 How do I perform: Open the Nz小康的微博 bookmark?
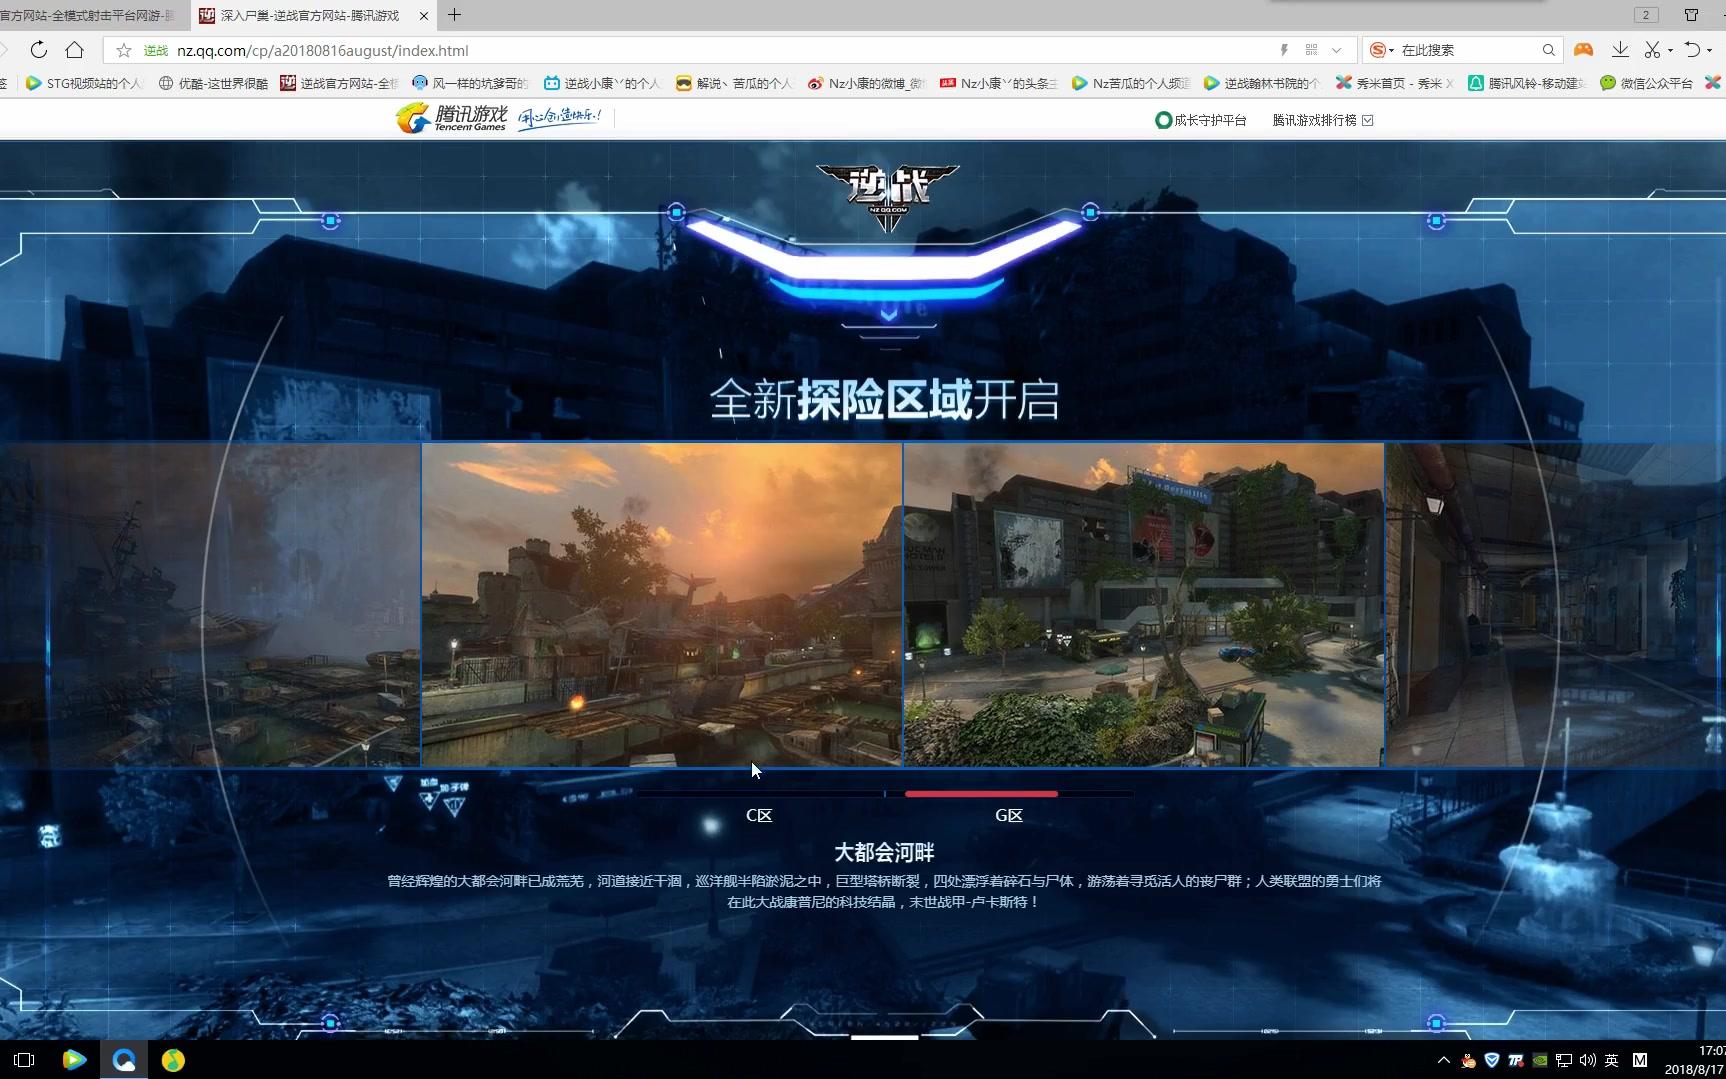point(866,83)
